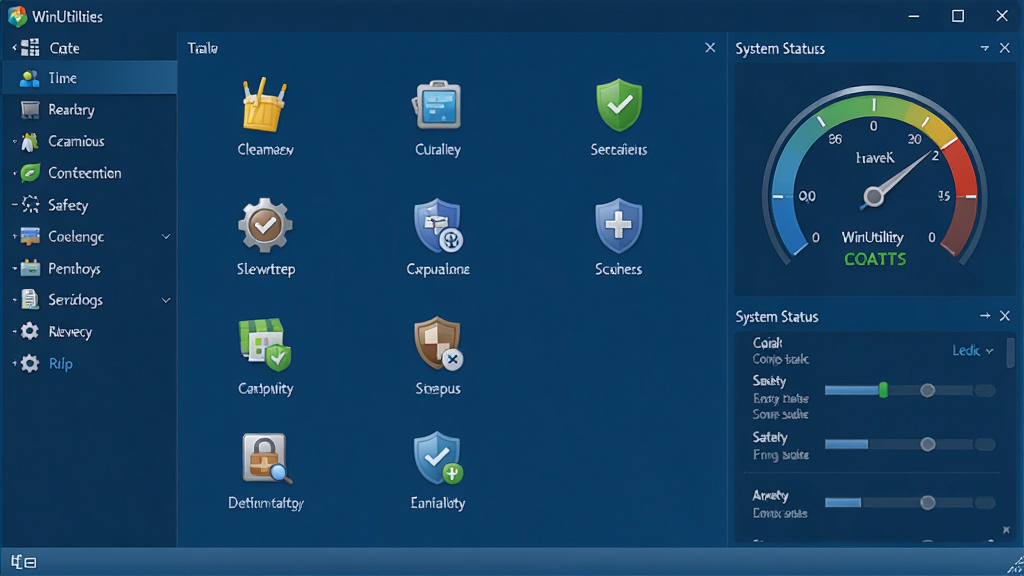Click the Rearlary monitor icon
1024x576 pixels.
[x=30, y=110]
